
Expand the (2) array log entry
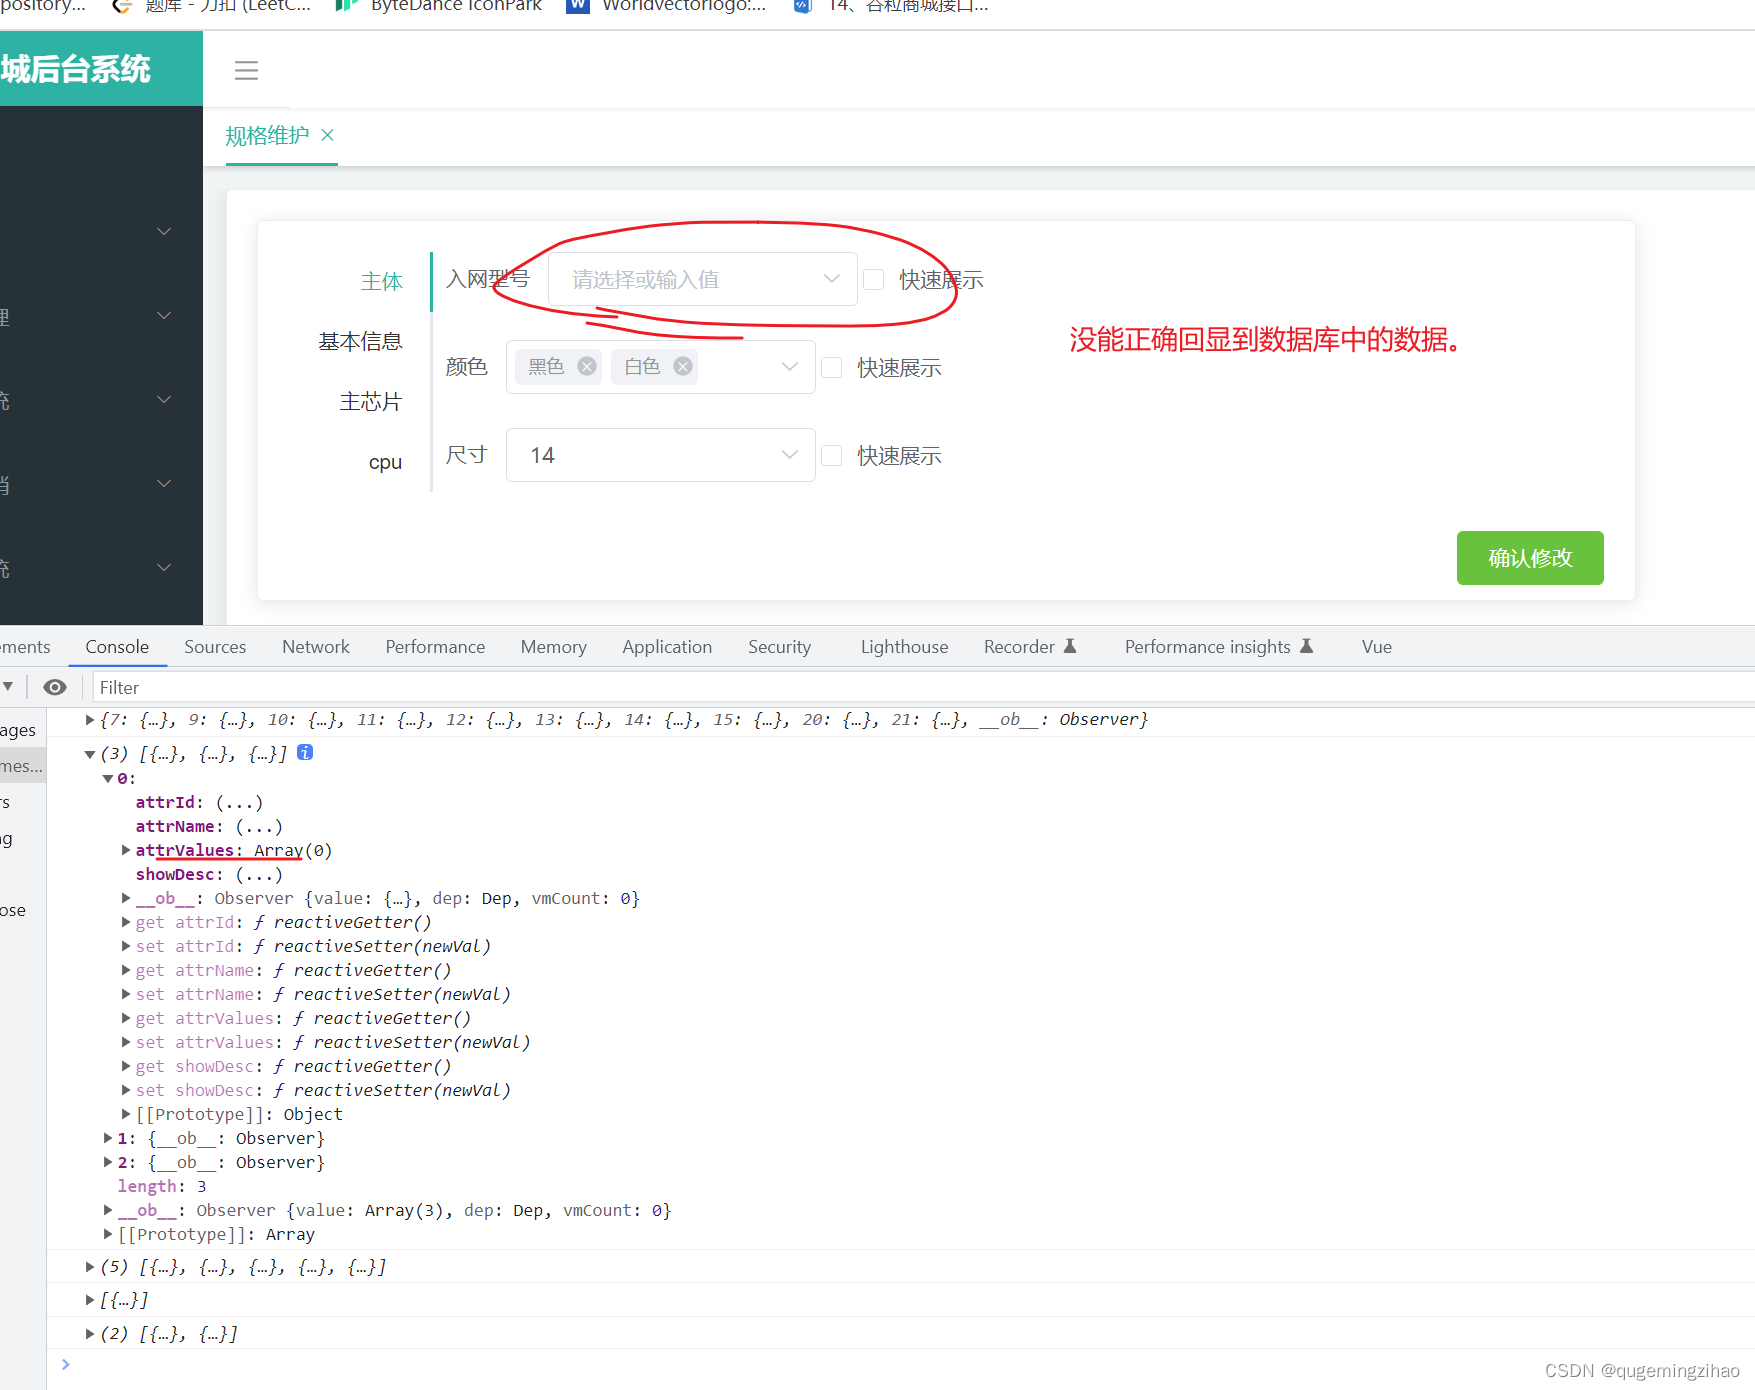click(90, 1334)
